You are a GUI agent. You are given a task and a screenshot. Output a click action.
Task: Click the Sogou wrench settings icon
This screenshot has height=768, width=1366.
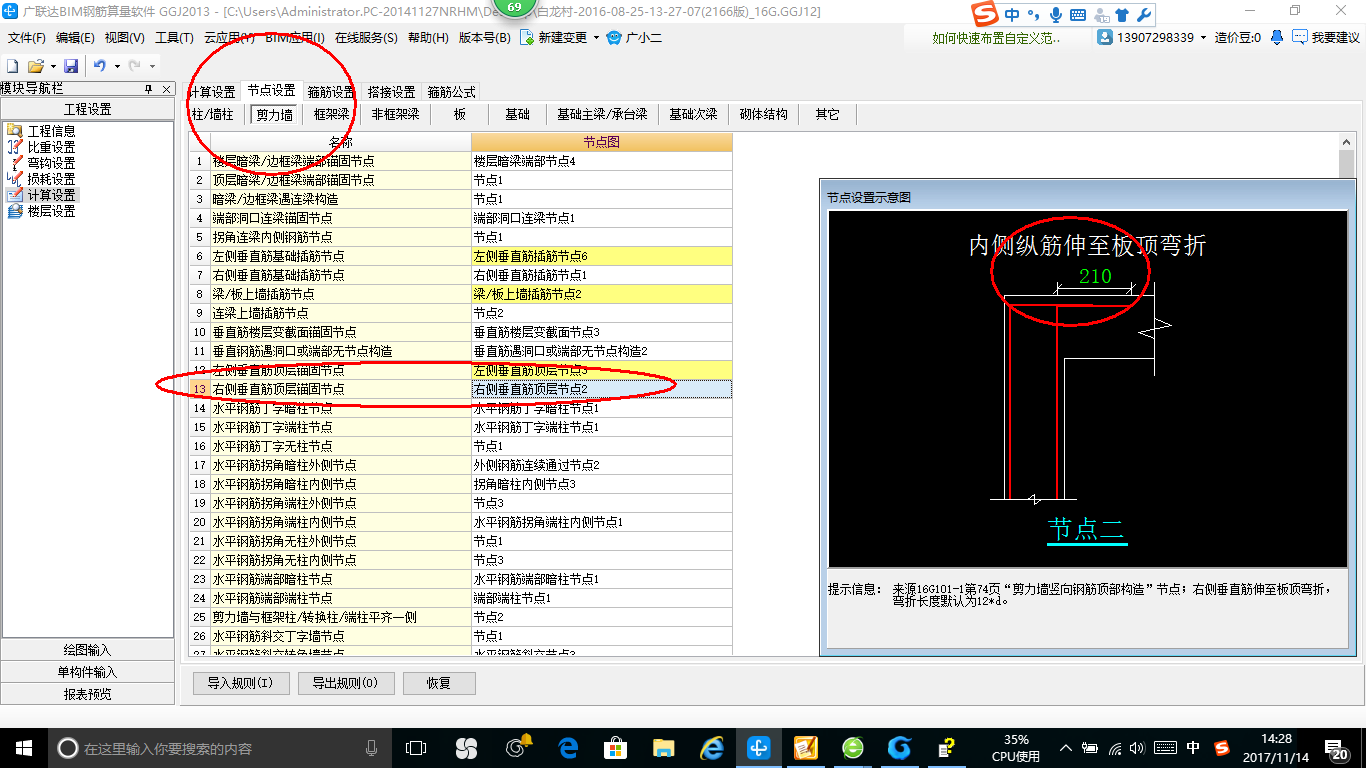(1144, 15)
